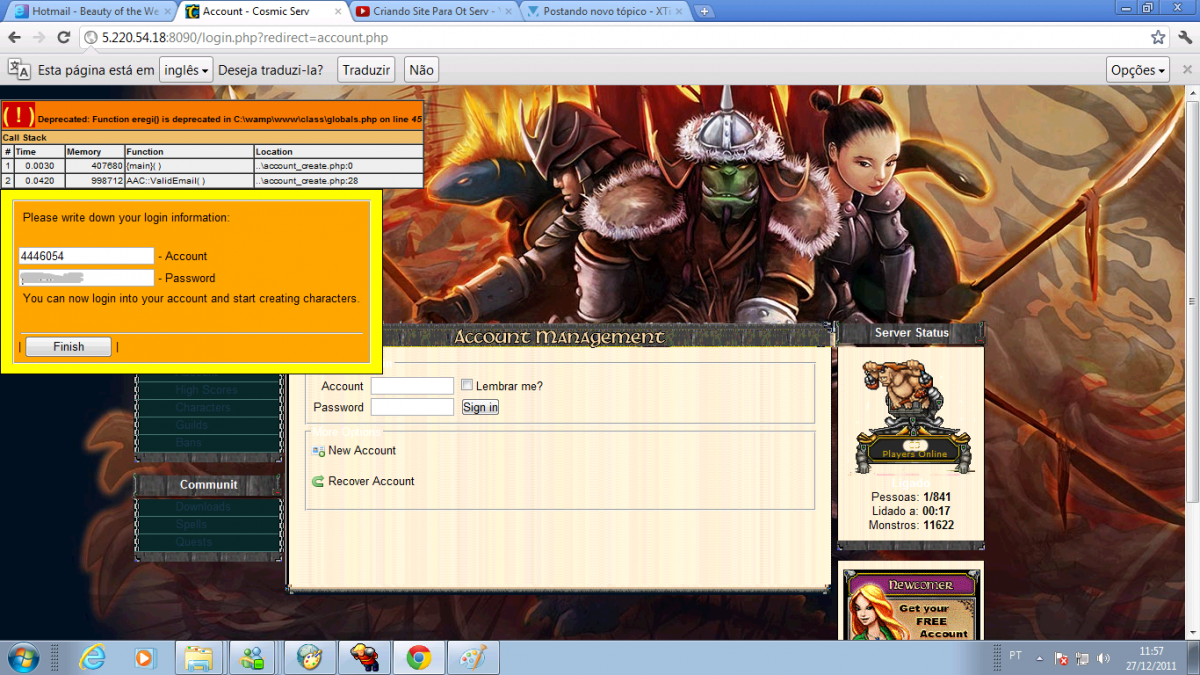Screen dimensions: 1200x675
Task: Bookmark this page with the star icon
Action: [1158, 37]
